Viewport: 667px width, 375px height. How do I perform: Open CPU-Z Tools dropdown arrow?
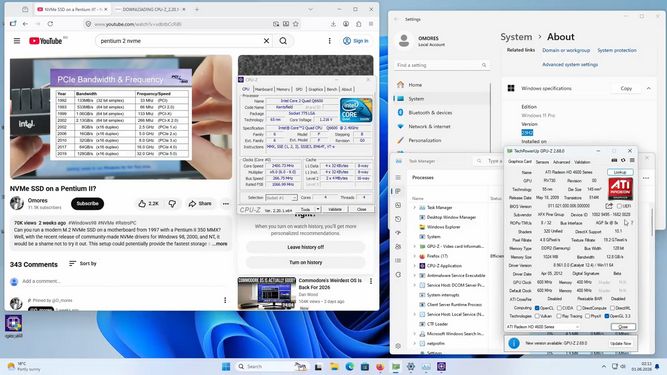(318, 210)
